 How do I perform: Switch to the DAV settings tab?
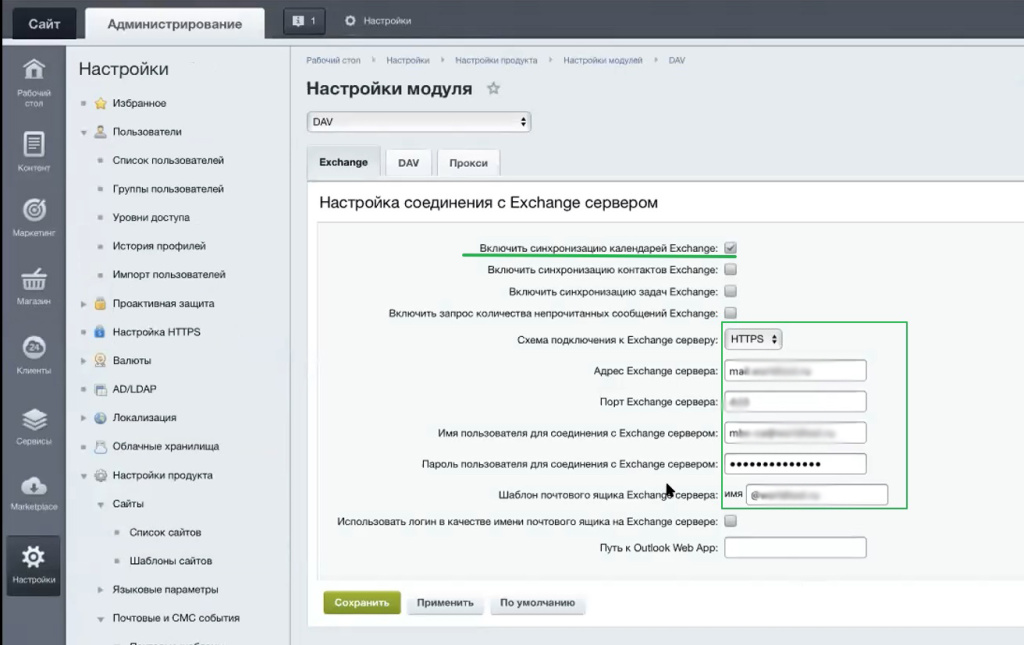pos(408,163)
